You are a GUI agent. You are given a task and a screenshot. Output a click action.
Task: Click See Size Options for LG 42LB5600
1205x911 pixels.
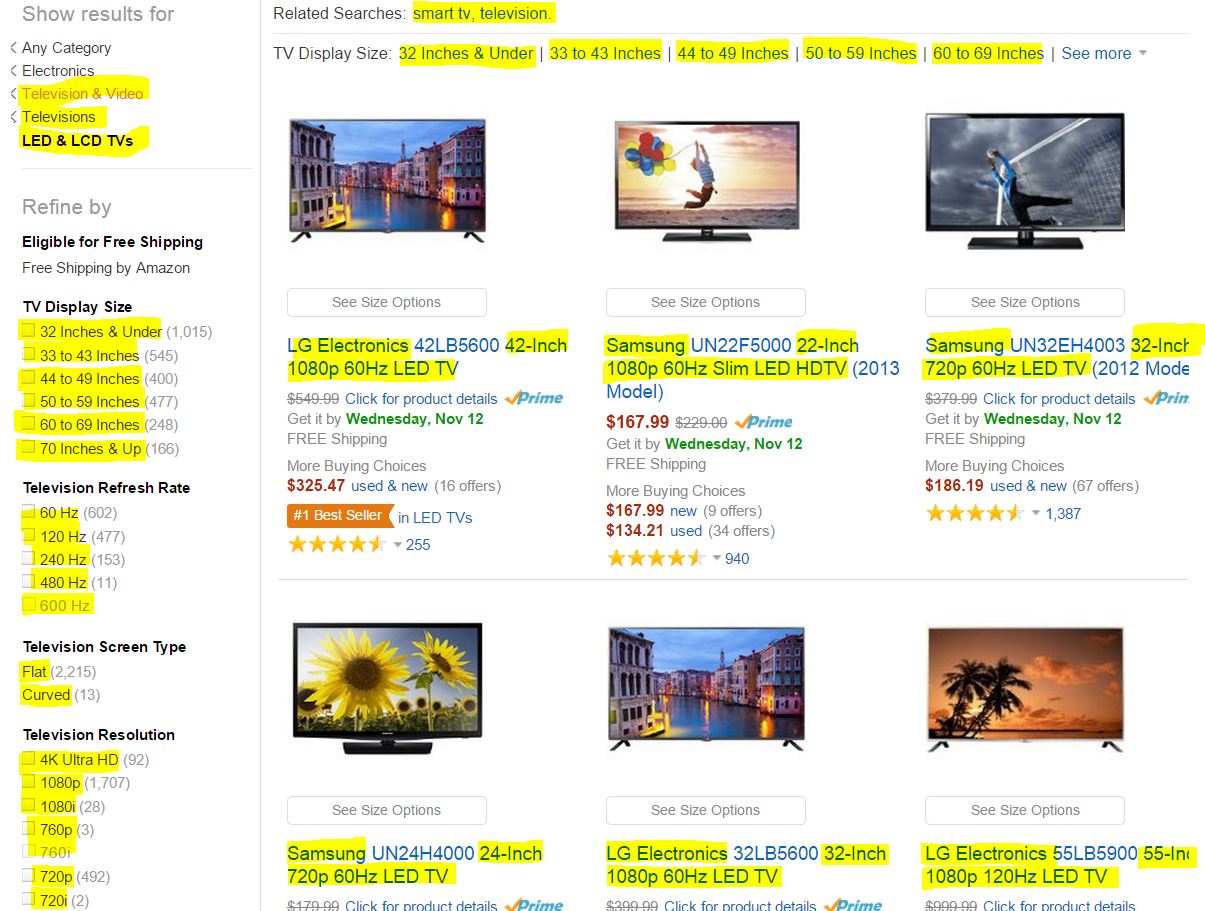(x=387, y=302)
